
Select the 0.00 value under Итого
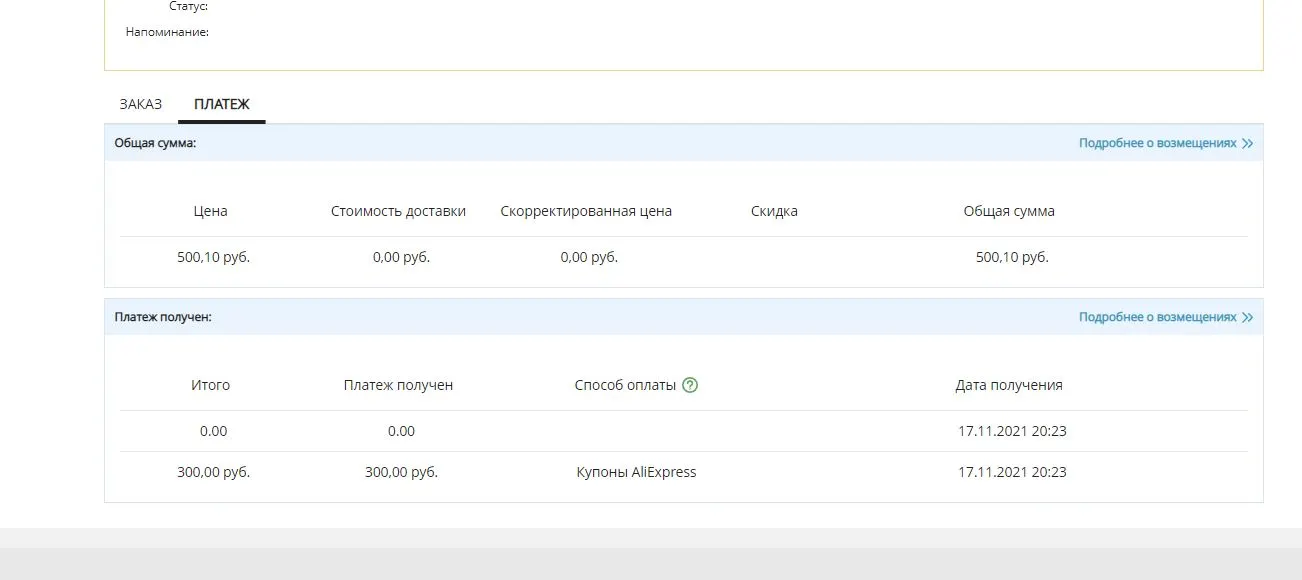click(213, 431)
